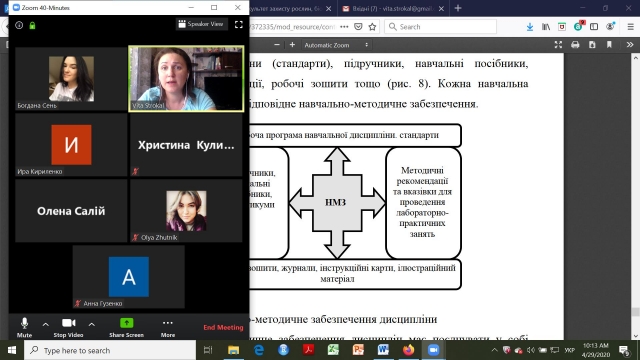This screenshot has height=360, width=640.
Task: Click Vita Strokal video thumbnail
Action: pyautogui.click(x=186, y=79)
